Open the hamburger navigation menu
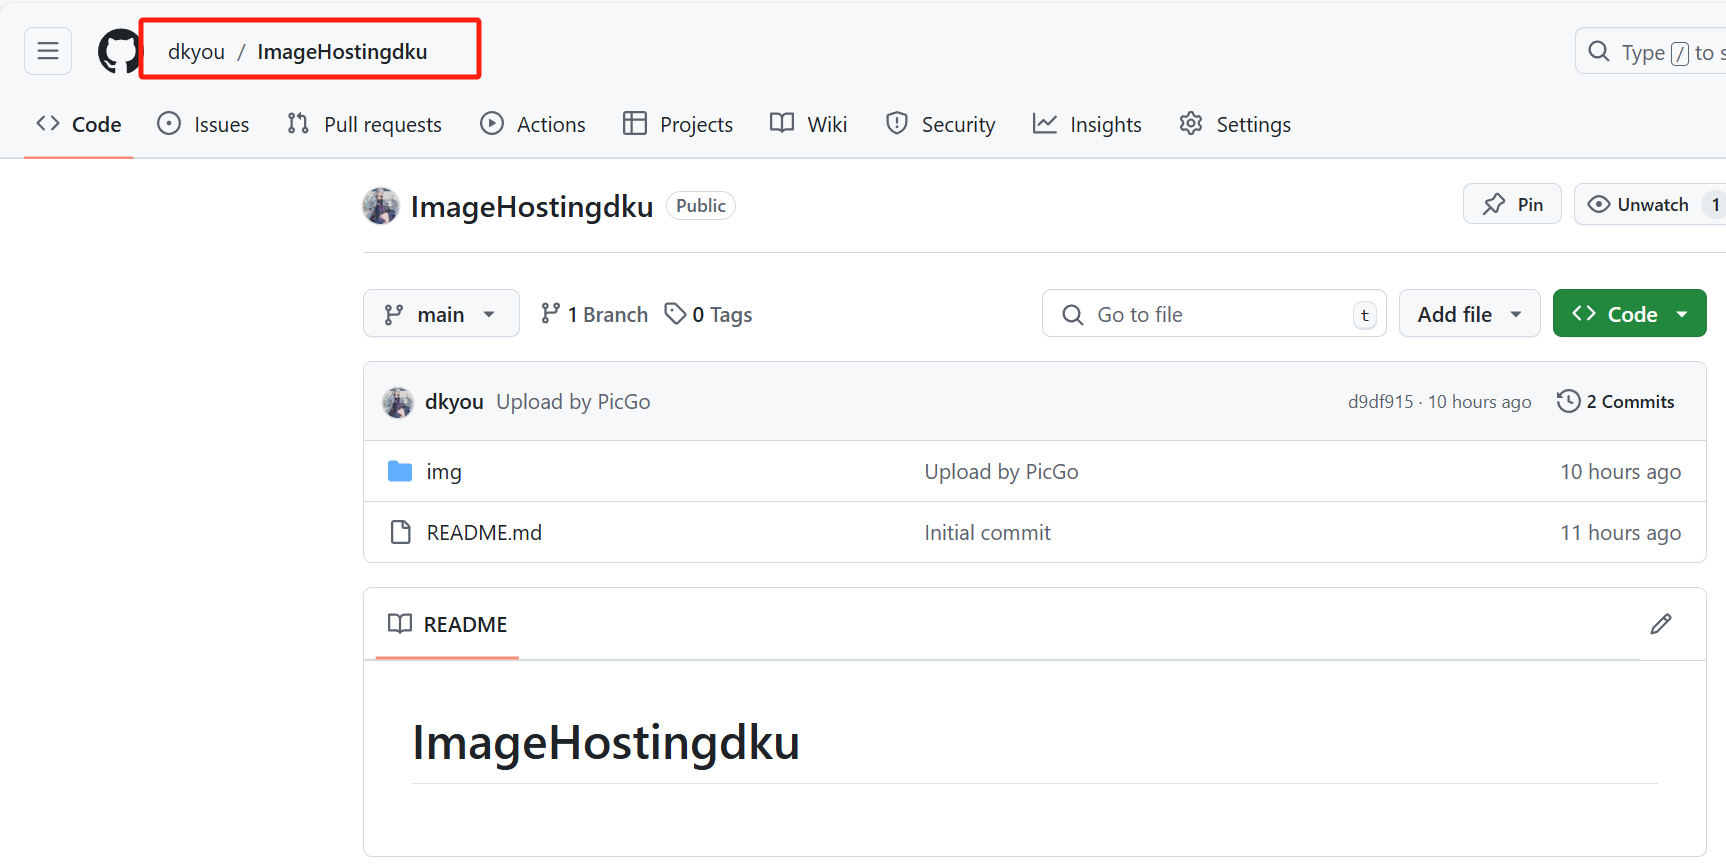 [x=48, y=51]
